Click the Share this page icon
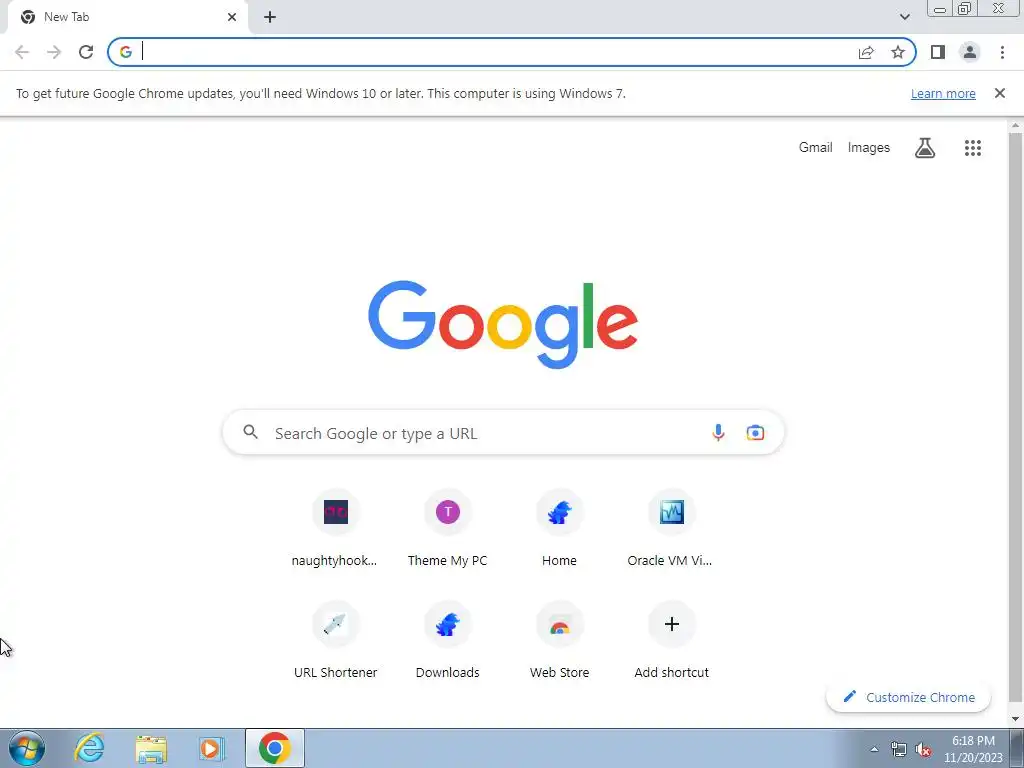This screenshot has width=1024, height=768. pos(866,52)
